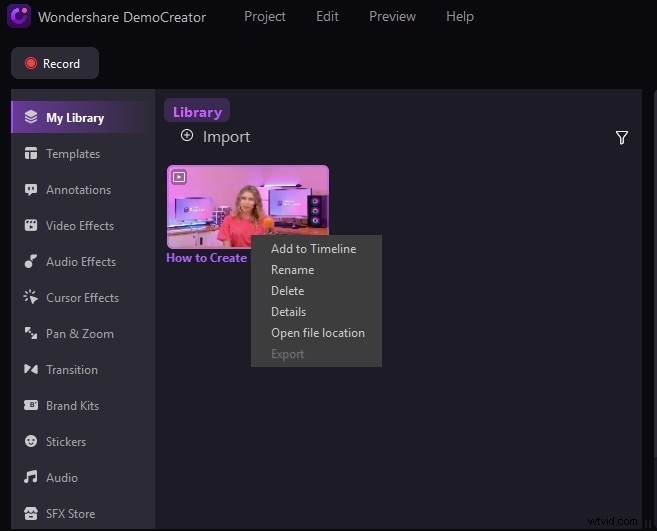657x531 pixels.
Task: Choose Details from the context menu
Action: pos(316,311)
